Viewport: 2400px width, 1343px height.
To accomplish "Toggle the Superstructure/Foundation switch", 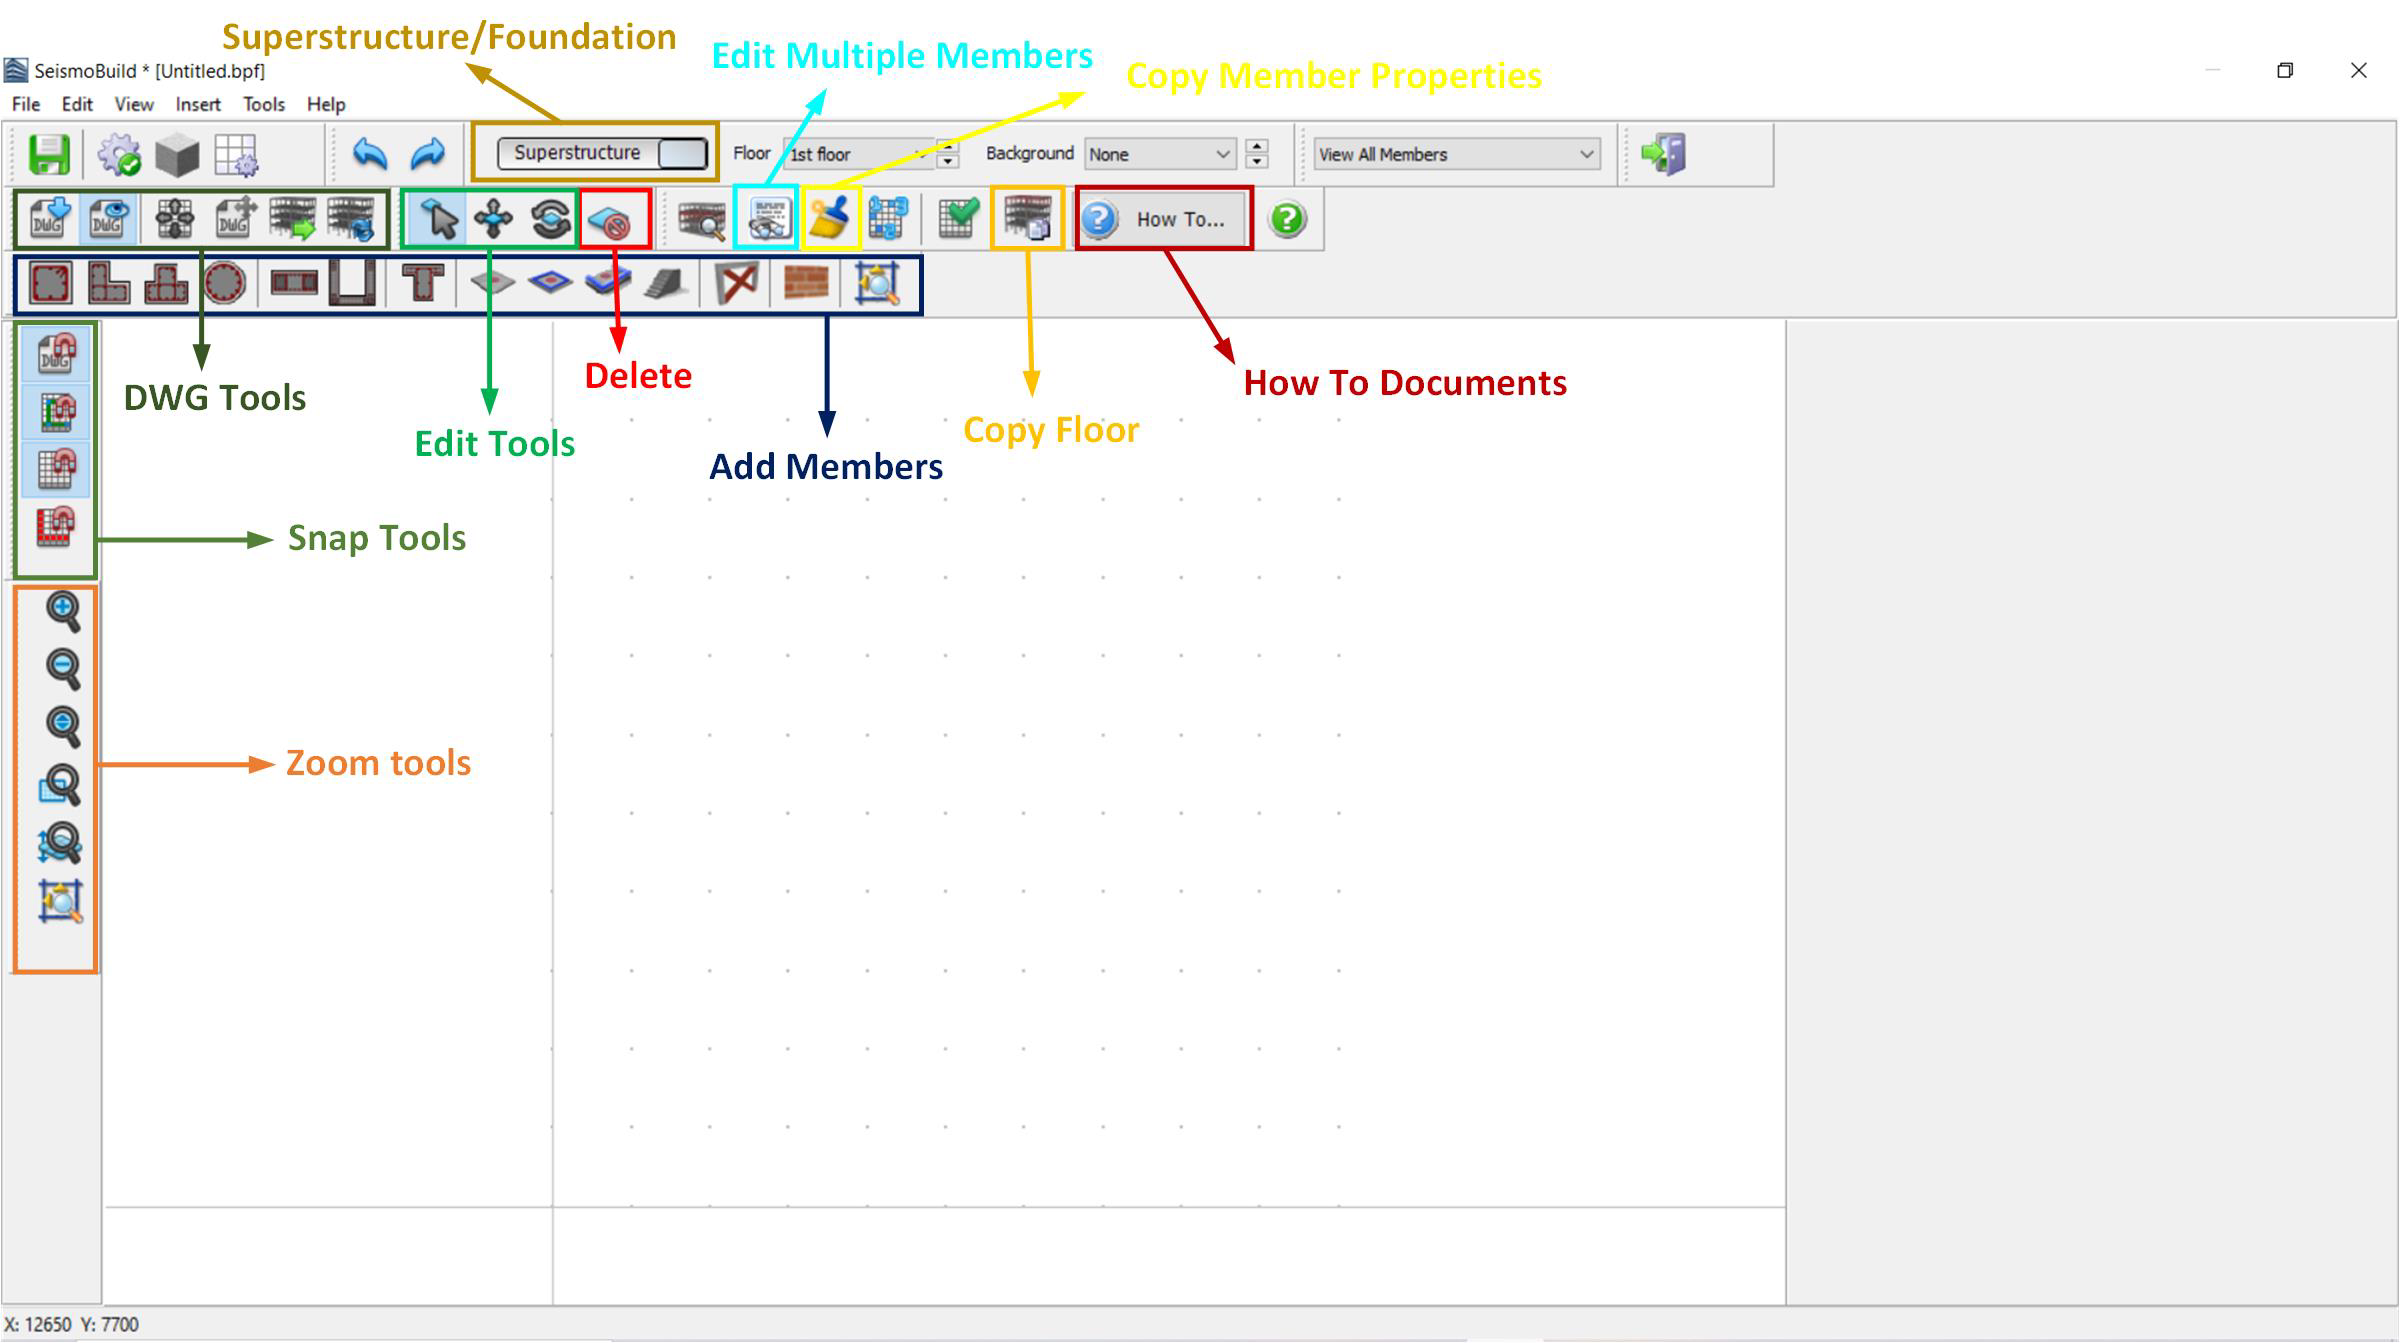I will point(603,153).
